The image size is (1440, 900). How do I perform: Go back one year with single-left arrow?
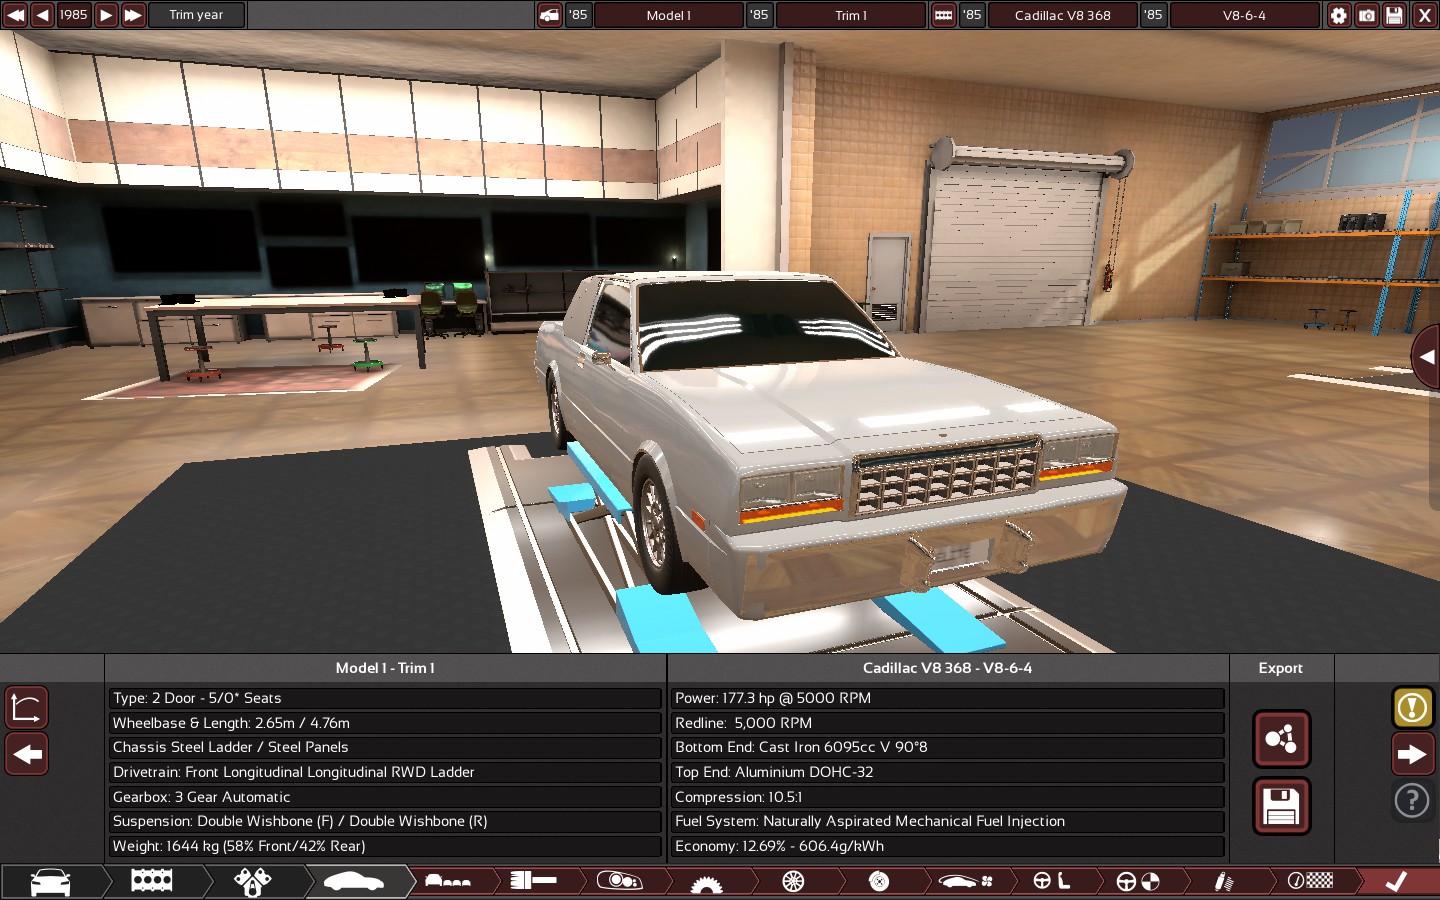(43, 15)
